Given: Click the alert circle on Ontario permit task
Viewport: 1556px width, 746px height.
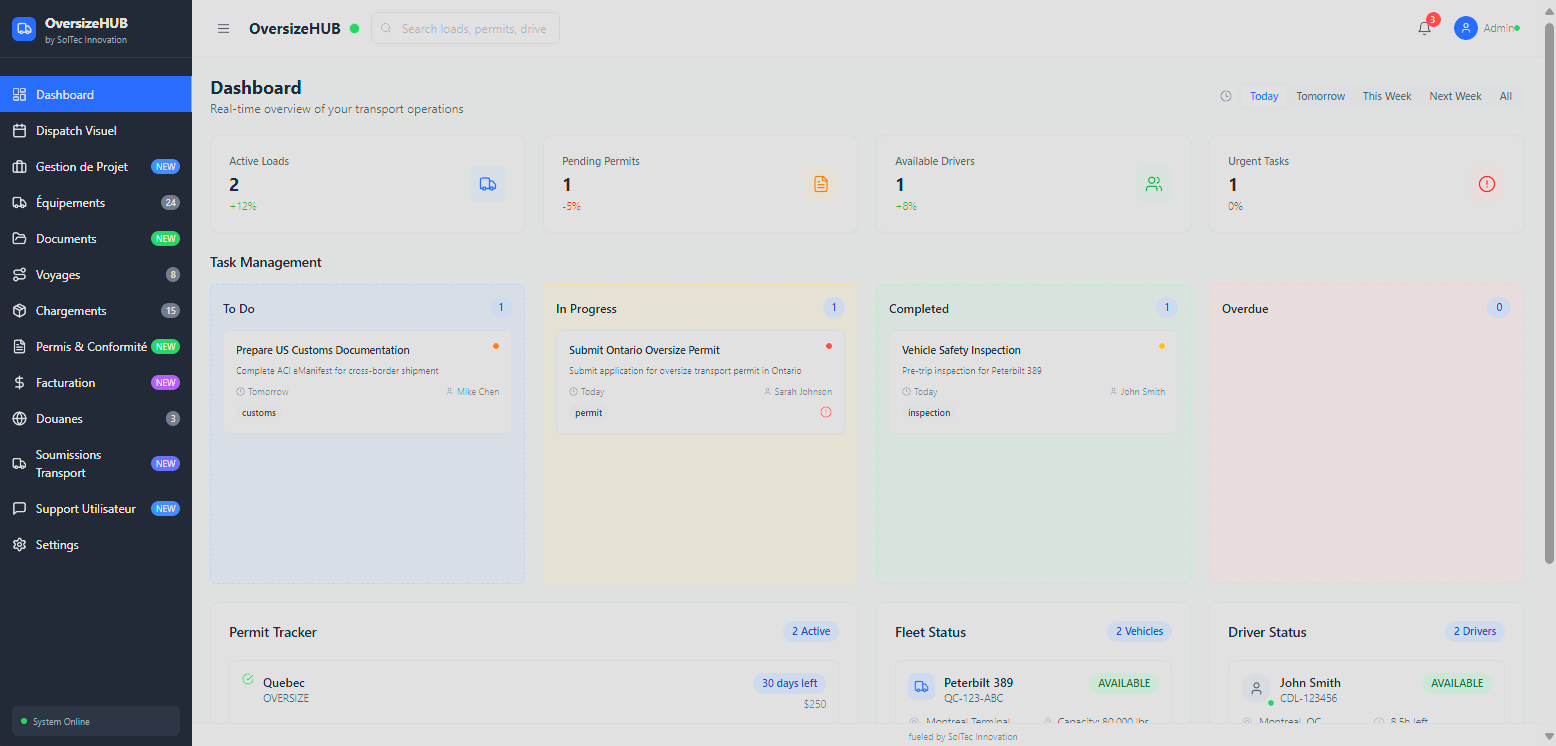Looking at the screenshot, I should (x=826, y=412).
